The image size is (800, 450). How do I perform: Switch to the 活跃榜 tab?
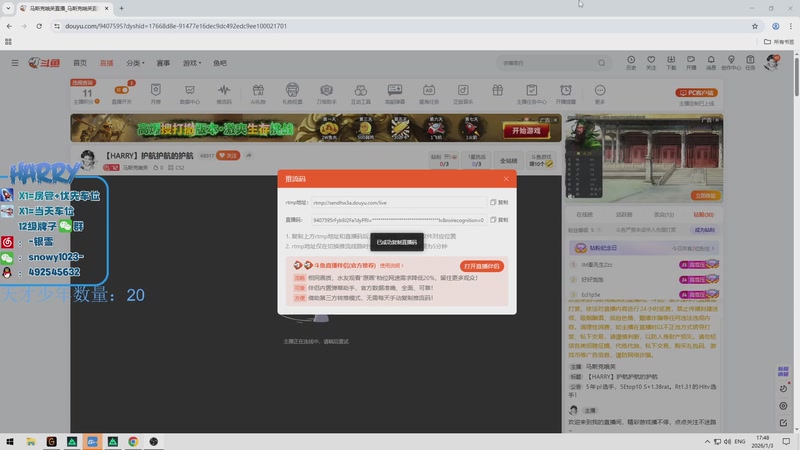[624, 214]
